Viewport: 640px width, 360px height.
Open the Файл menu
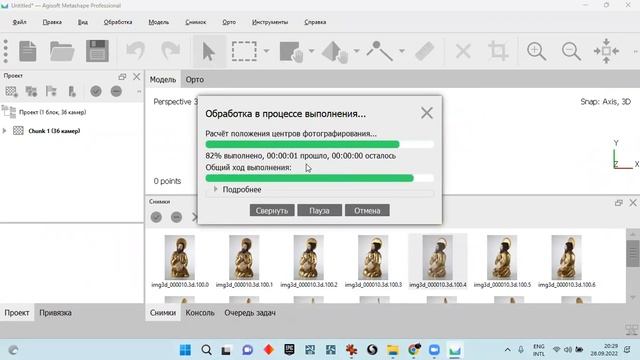point(20,22)
